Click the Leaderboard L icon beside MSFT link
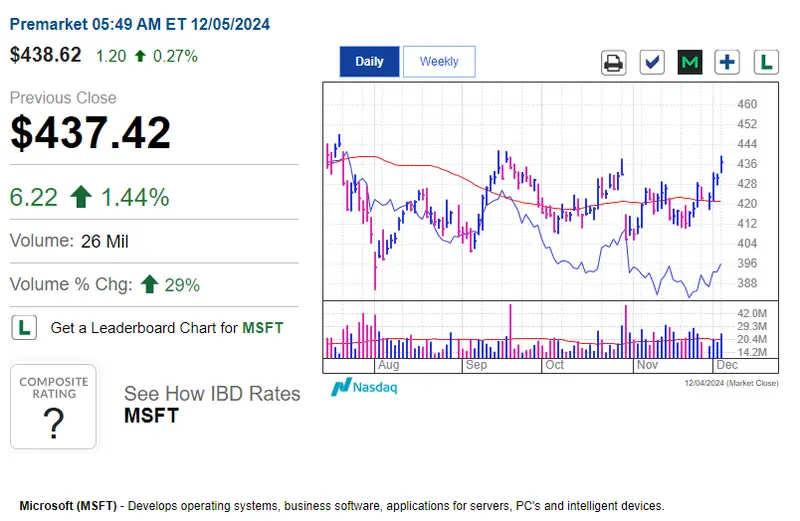 click(24, 328)
